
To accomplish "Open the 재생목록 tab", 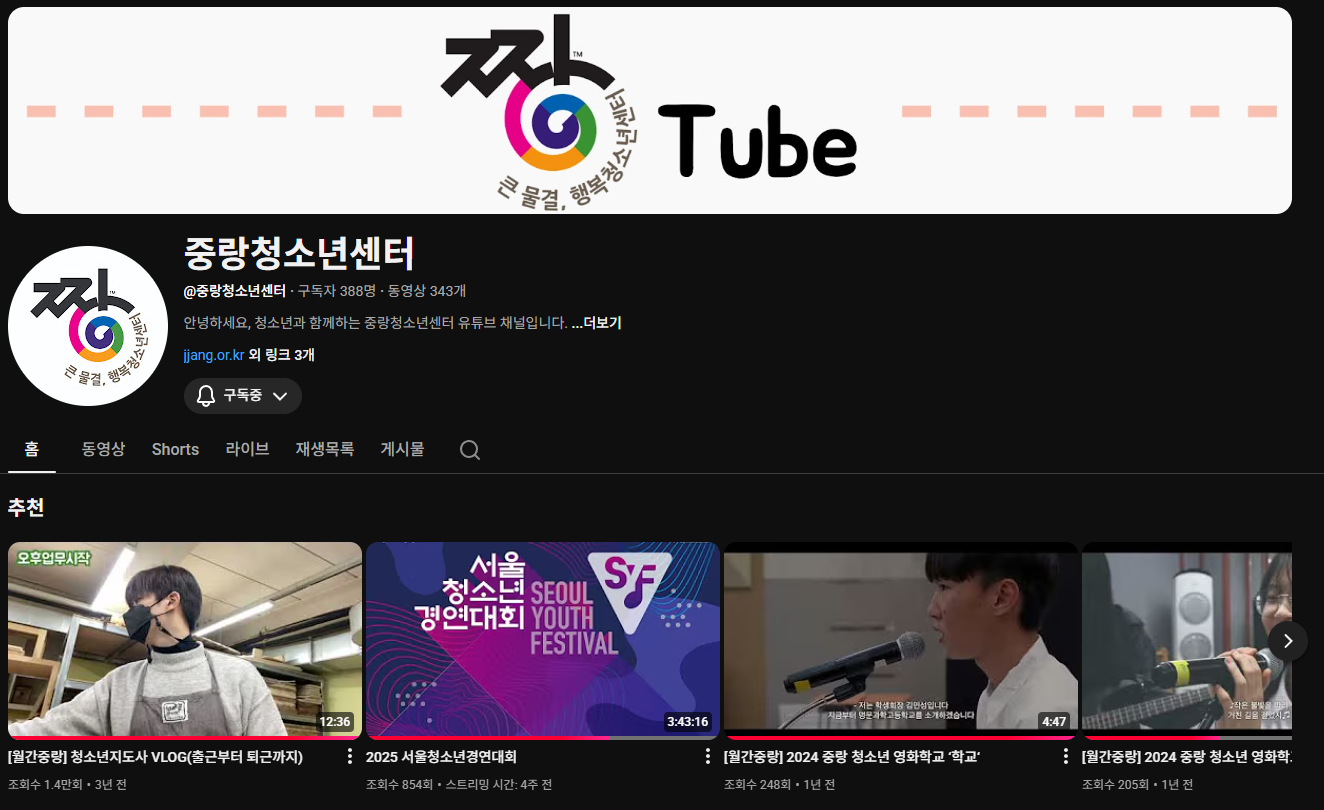I will pyautogui.click(x=325, y=449).
